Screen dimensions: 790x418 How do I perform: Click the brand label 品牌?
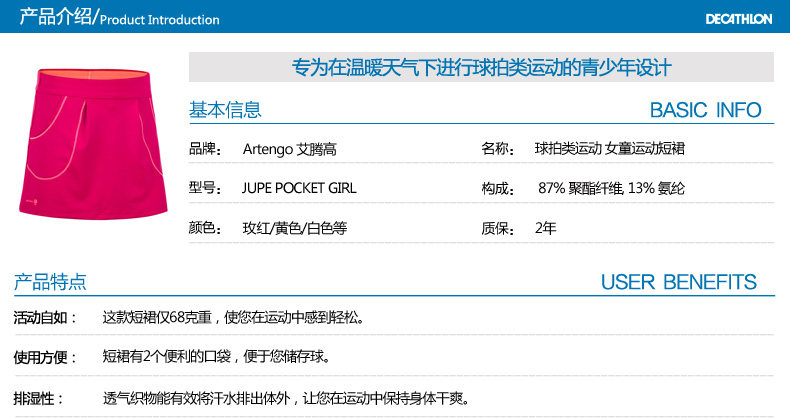[x=205, y=149]
